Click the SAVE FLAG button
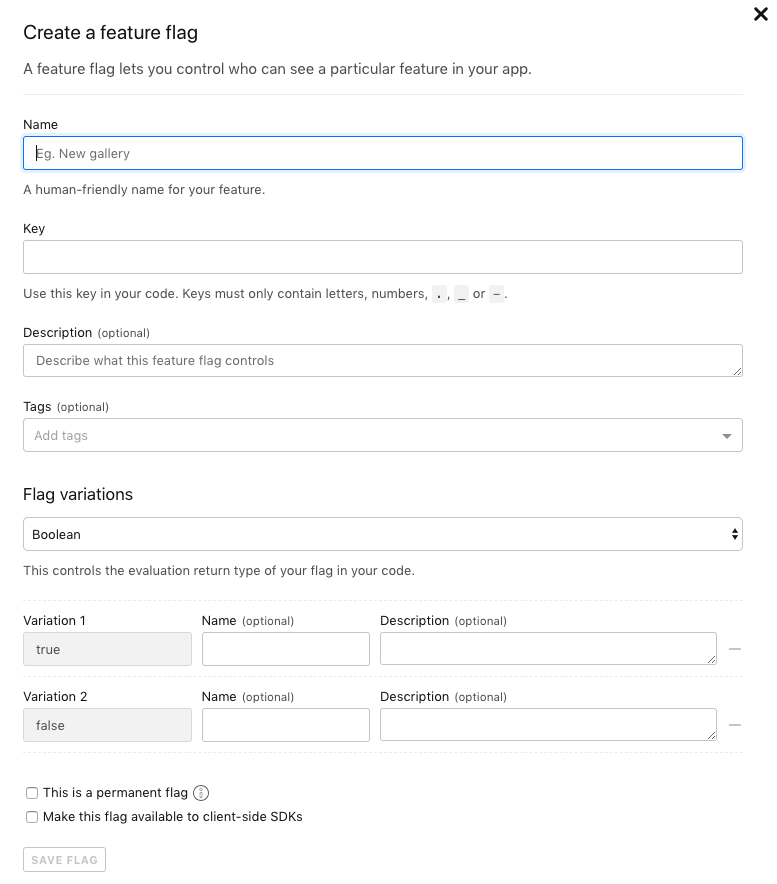The image size is (777, 884). tap(64, 859)
